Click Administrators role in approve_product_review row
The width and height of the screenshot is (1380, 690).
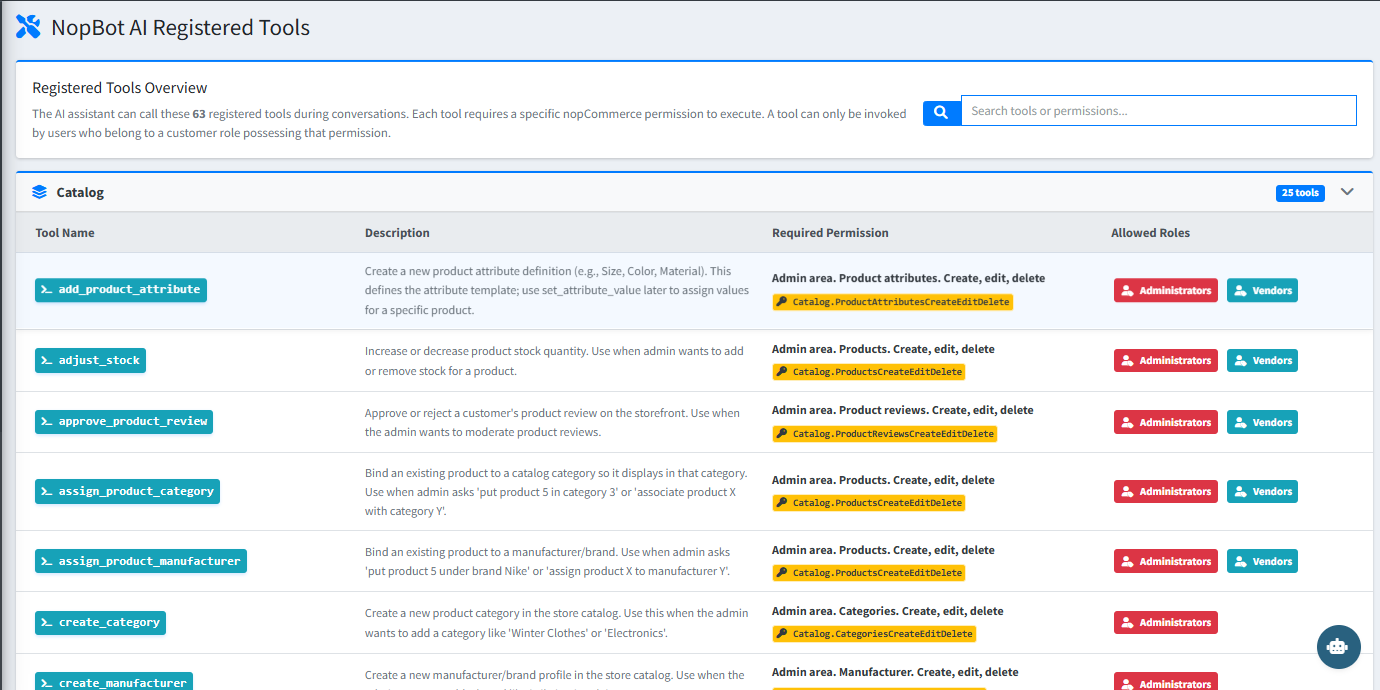[1166, 422]
